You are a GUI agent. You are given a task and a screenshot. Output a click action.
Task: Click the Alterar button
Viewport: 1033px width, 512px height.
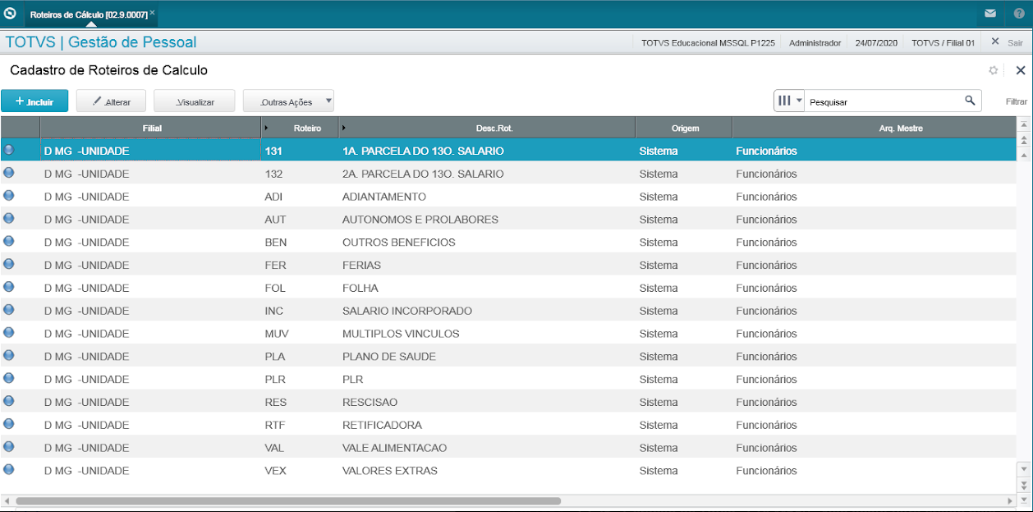111,101
